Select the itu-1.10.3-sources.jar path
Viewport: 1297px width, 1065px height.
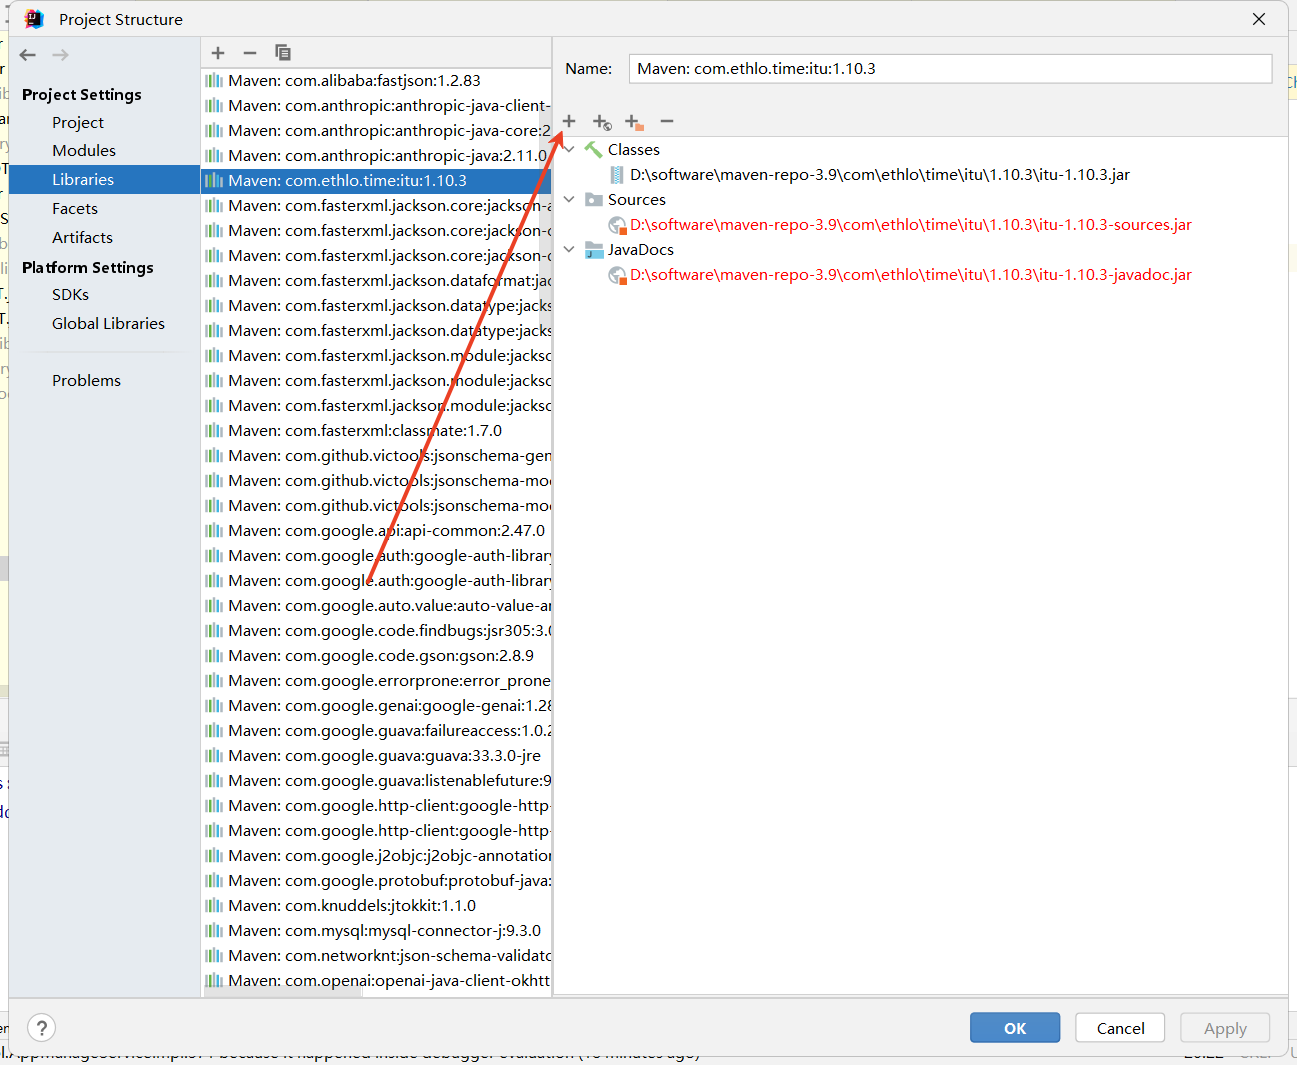910,224
